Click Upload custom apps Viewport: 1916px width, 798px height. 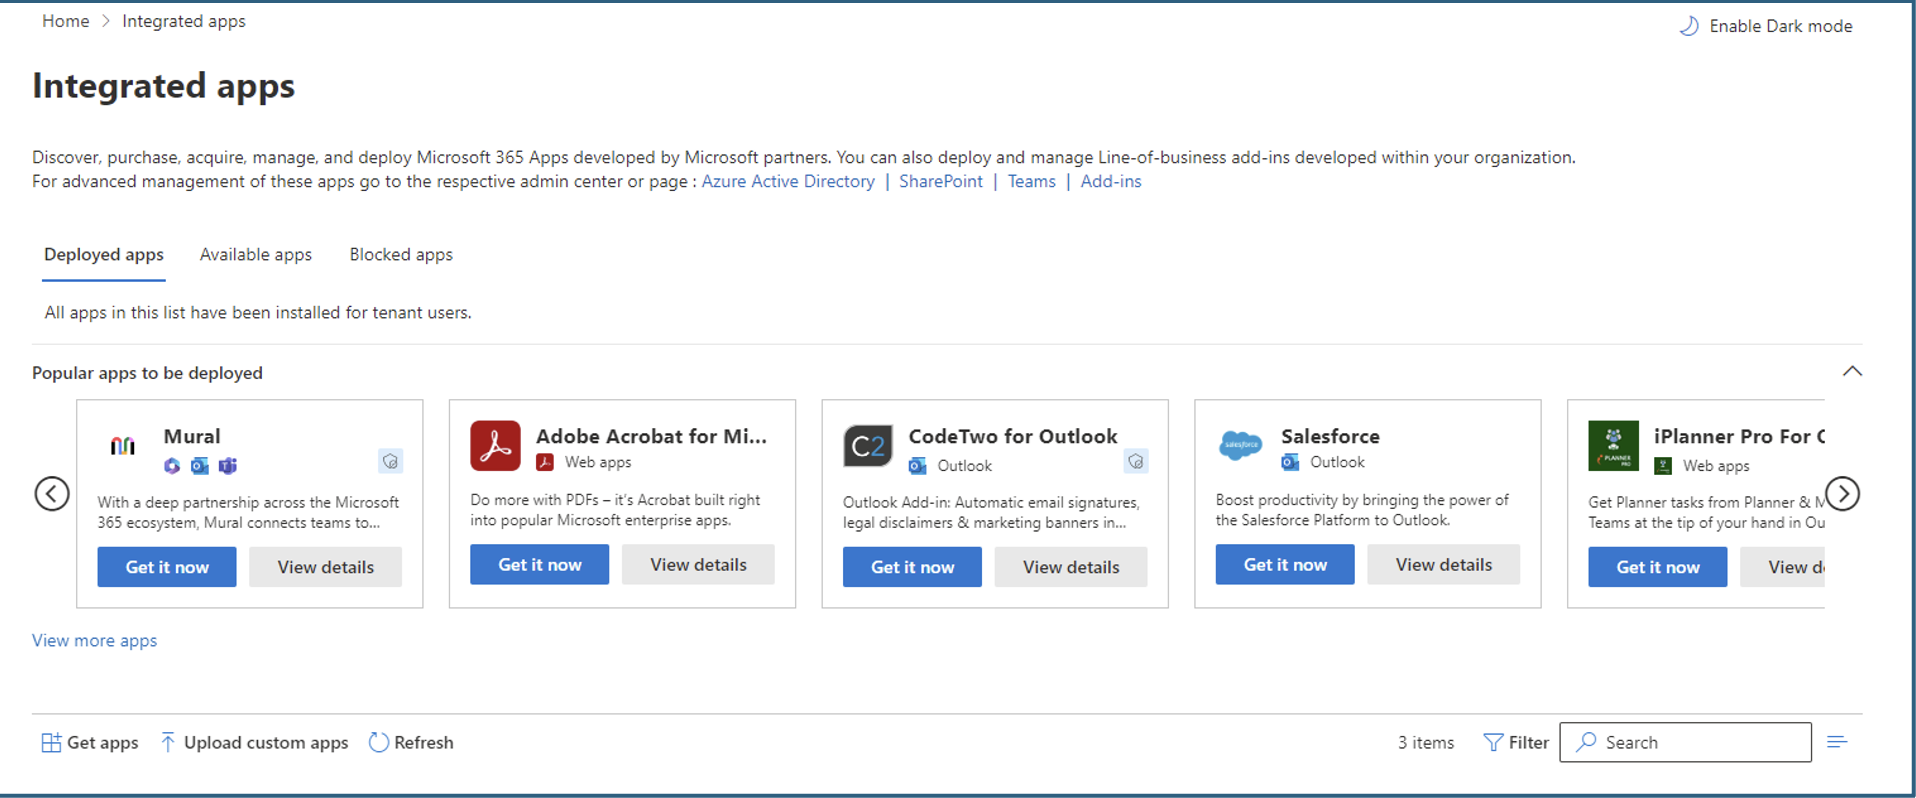(x=255, y=742)
